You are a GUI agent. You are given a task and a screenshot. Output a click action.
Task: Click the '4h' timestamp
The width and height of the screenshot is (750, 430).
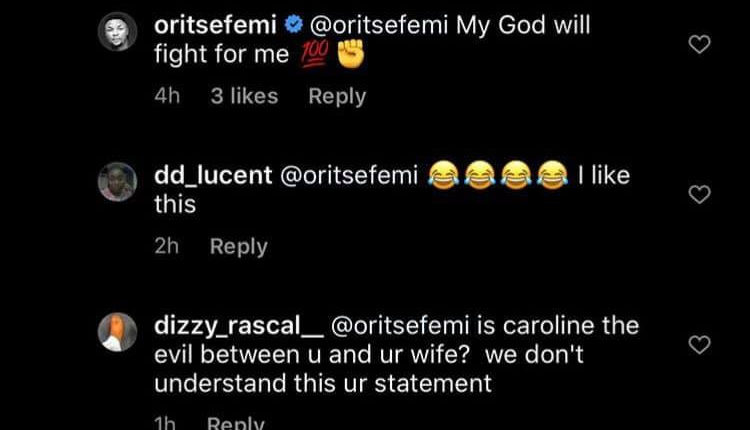click(x=166, y=97)
